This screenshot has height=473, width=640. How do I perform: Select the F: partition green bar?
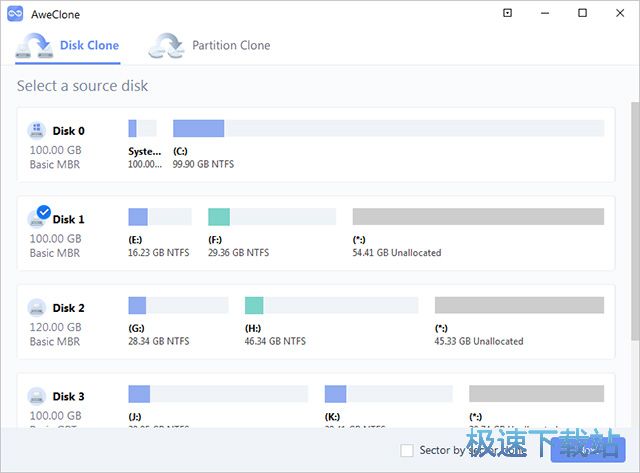click(272, 217)
